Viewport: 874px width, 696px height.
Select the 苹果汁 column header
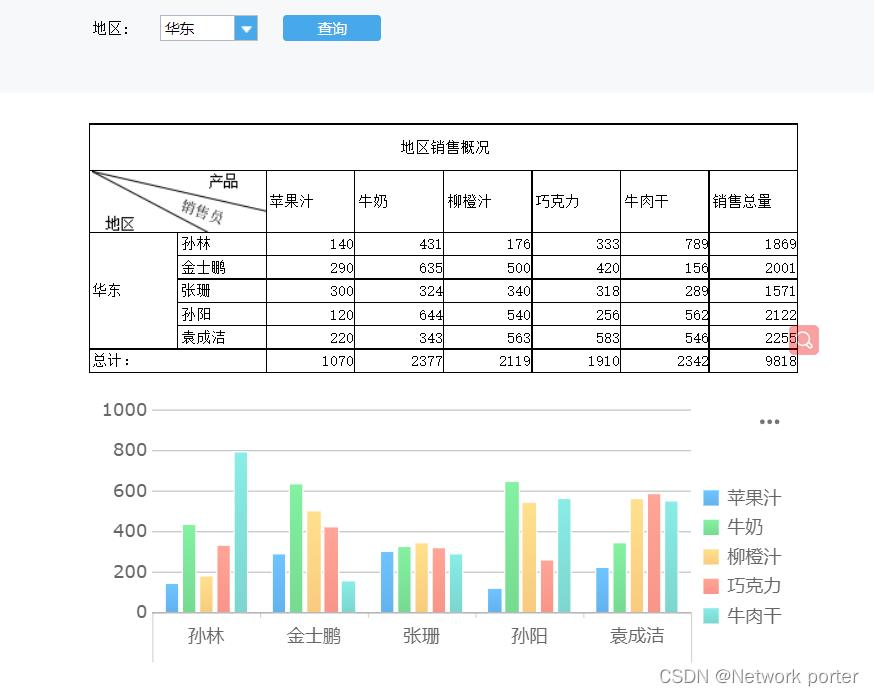click(310, 202)
